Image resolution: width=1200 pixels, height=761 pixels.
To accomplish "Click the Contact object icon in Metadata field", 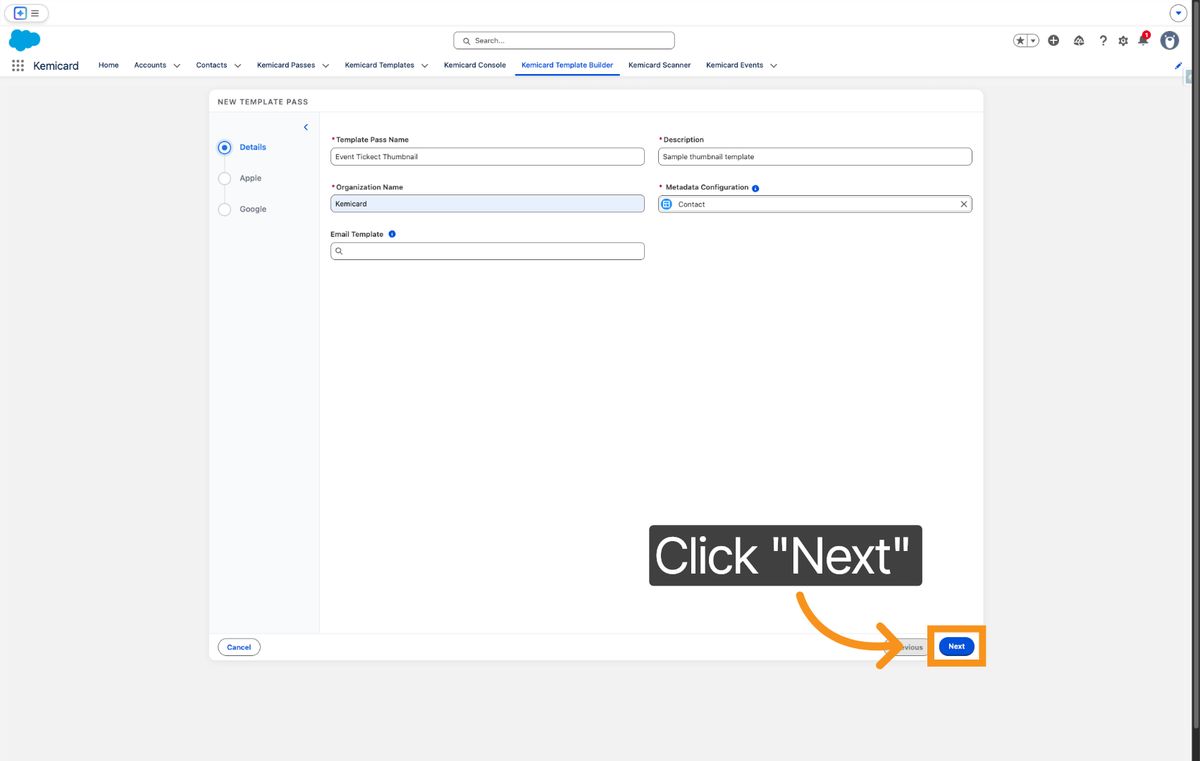I will pyautogui.click(x=667, y=204).
